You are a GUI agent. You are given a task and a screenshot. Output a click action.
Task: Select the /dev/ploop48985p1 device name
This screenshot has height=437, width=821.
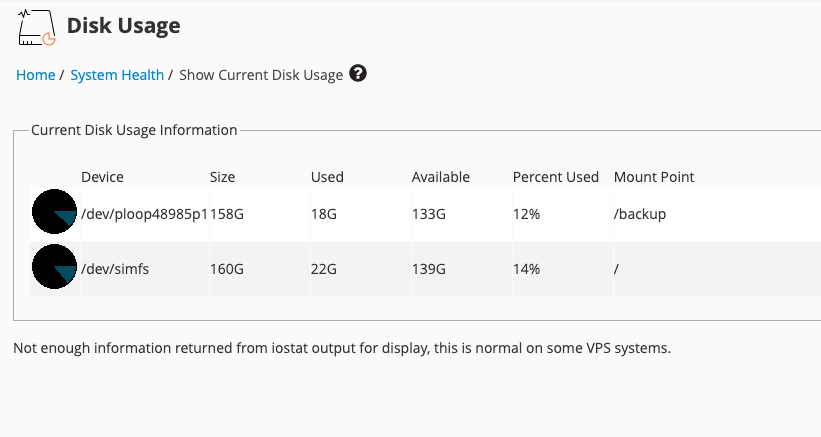click(144, 214)
